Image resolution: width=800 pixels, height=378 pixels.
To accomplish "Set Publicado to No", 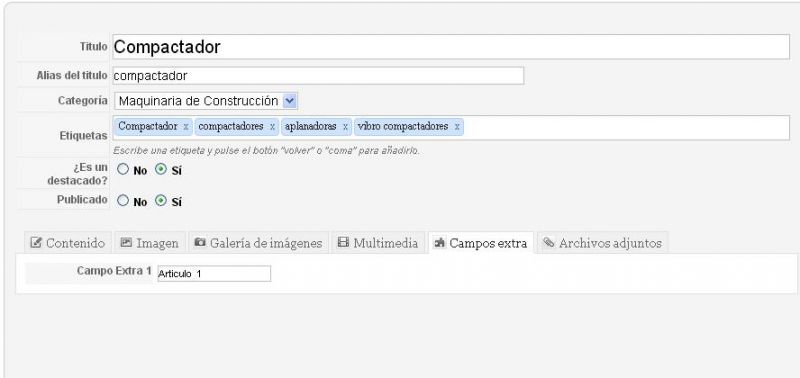I will tap(123, 201).
